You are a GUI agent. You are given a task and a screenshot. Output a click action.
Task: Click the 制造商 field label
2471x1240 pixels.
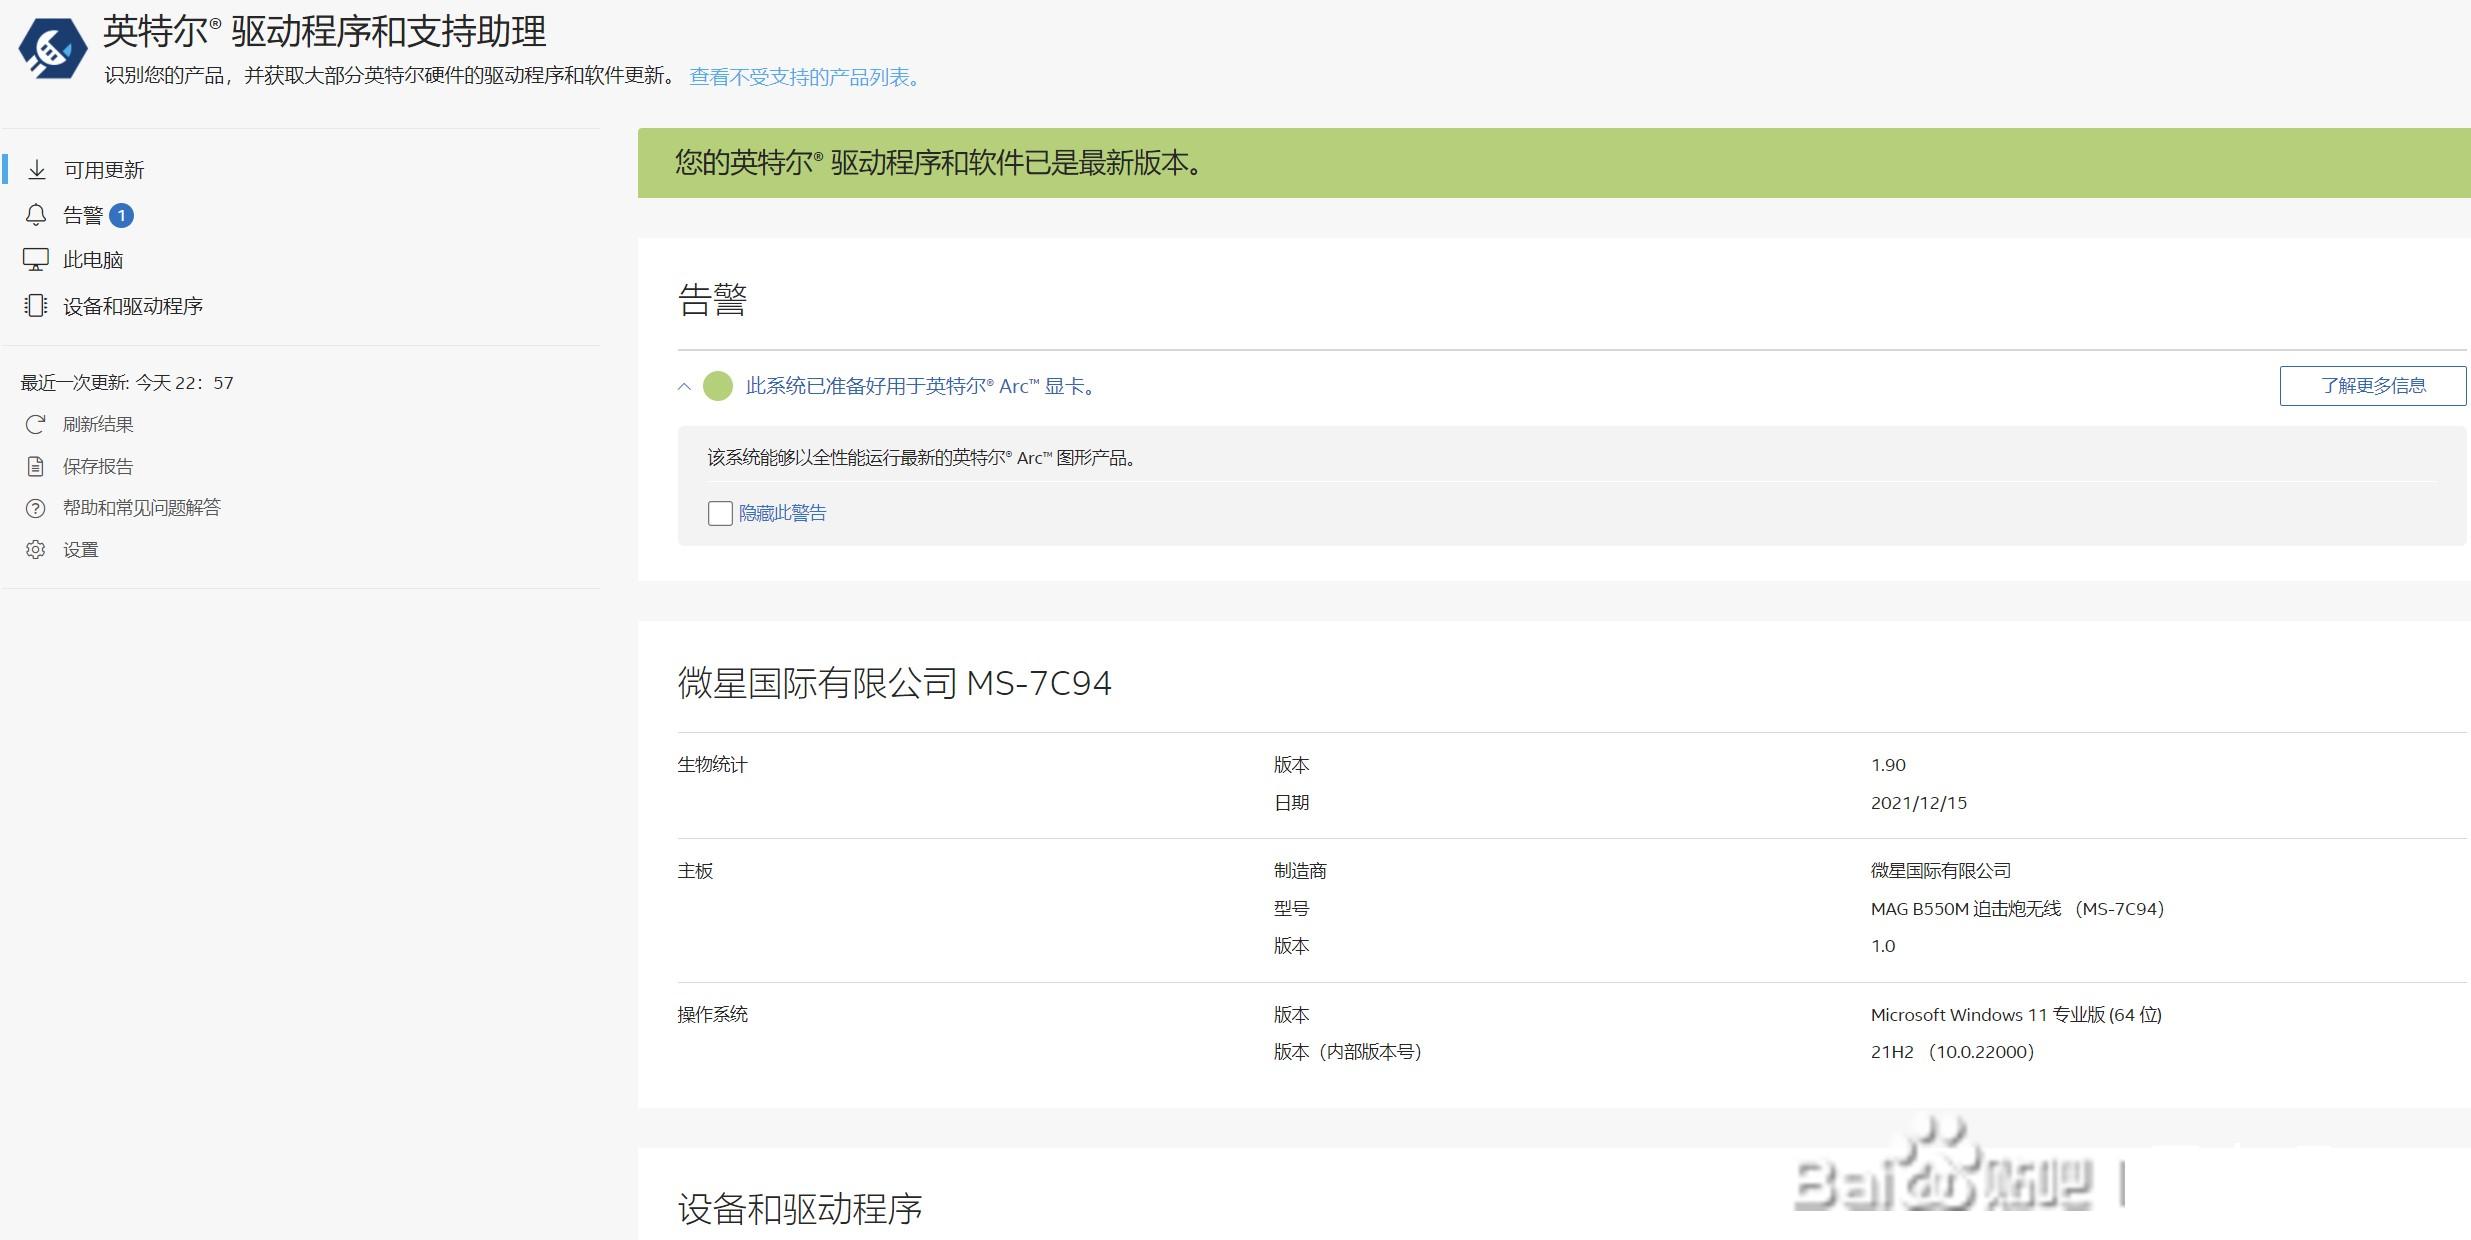1300,871
